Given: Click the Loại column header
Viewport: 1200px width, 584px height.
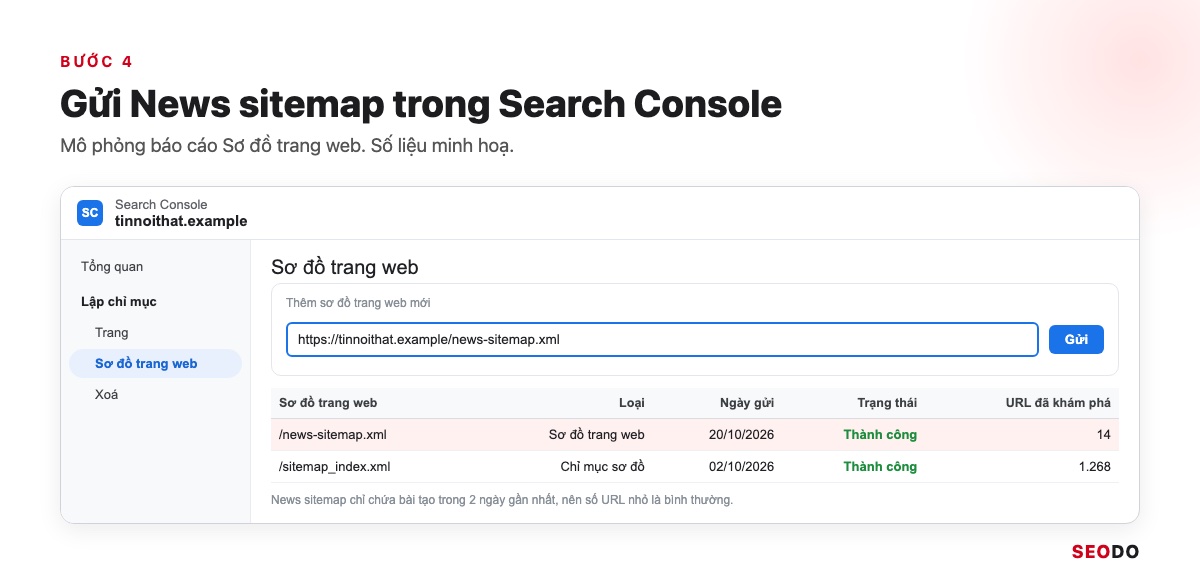Looking at the screenshot, I should [x=632, y=403].
